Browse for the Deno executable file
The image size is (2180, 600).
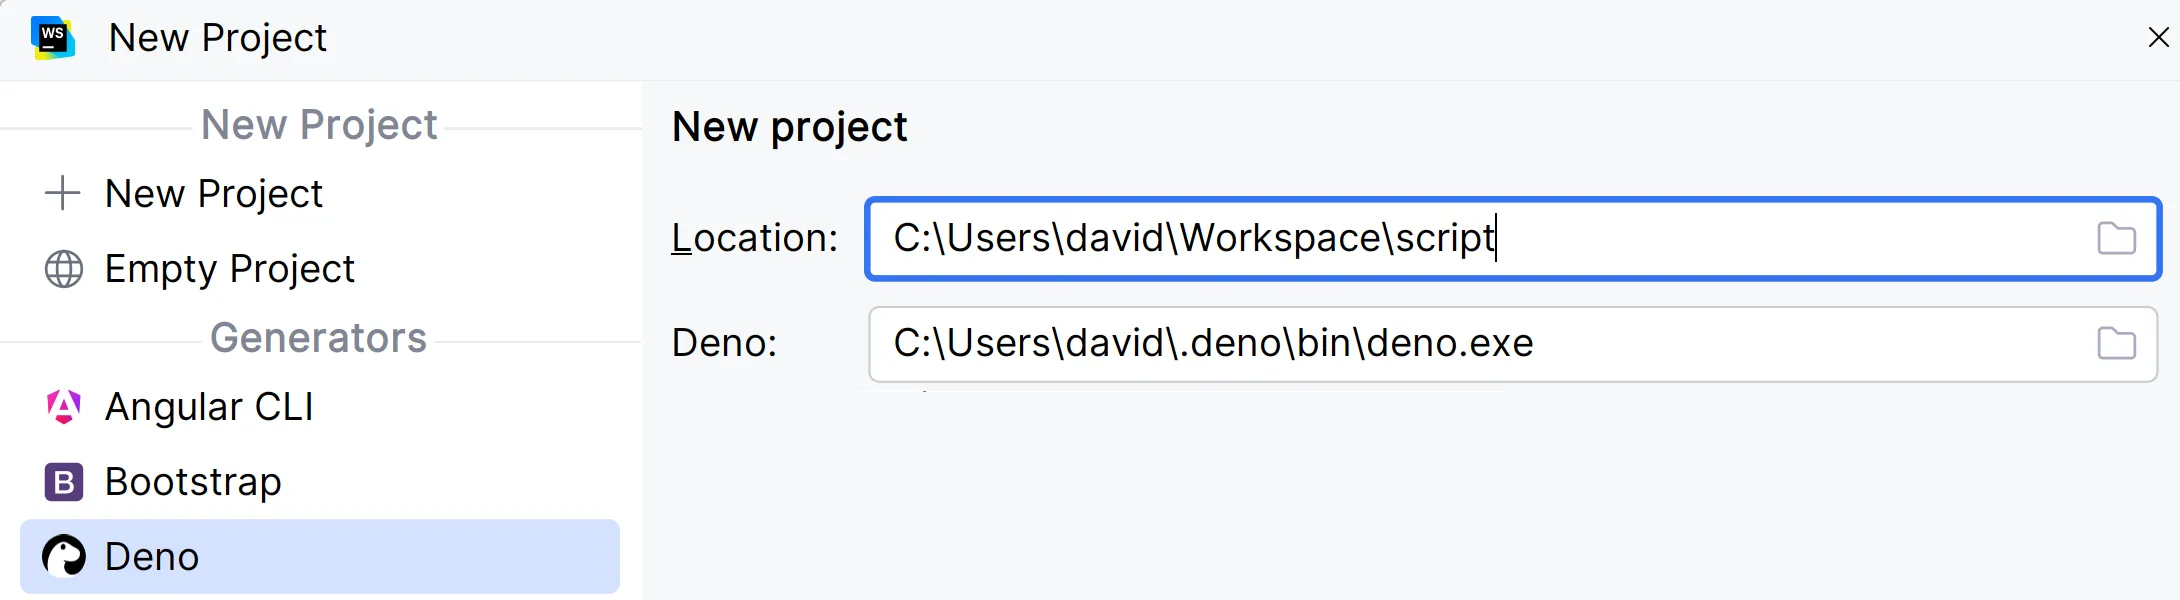click(x=2116, y=344)
